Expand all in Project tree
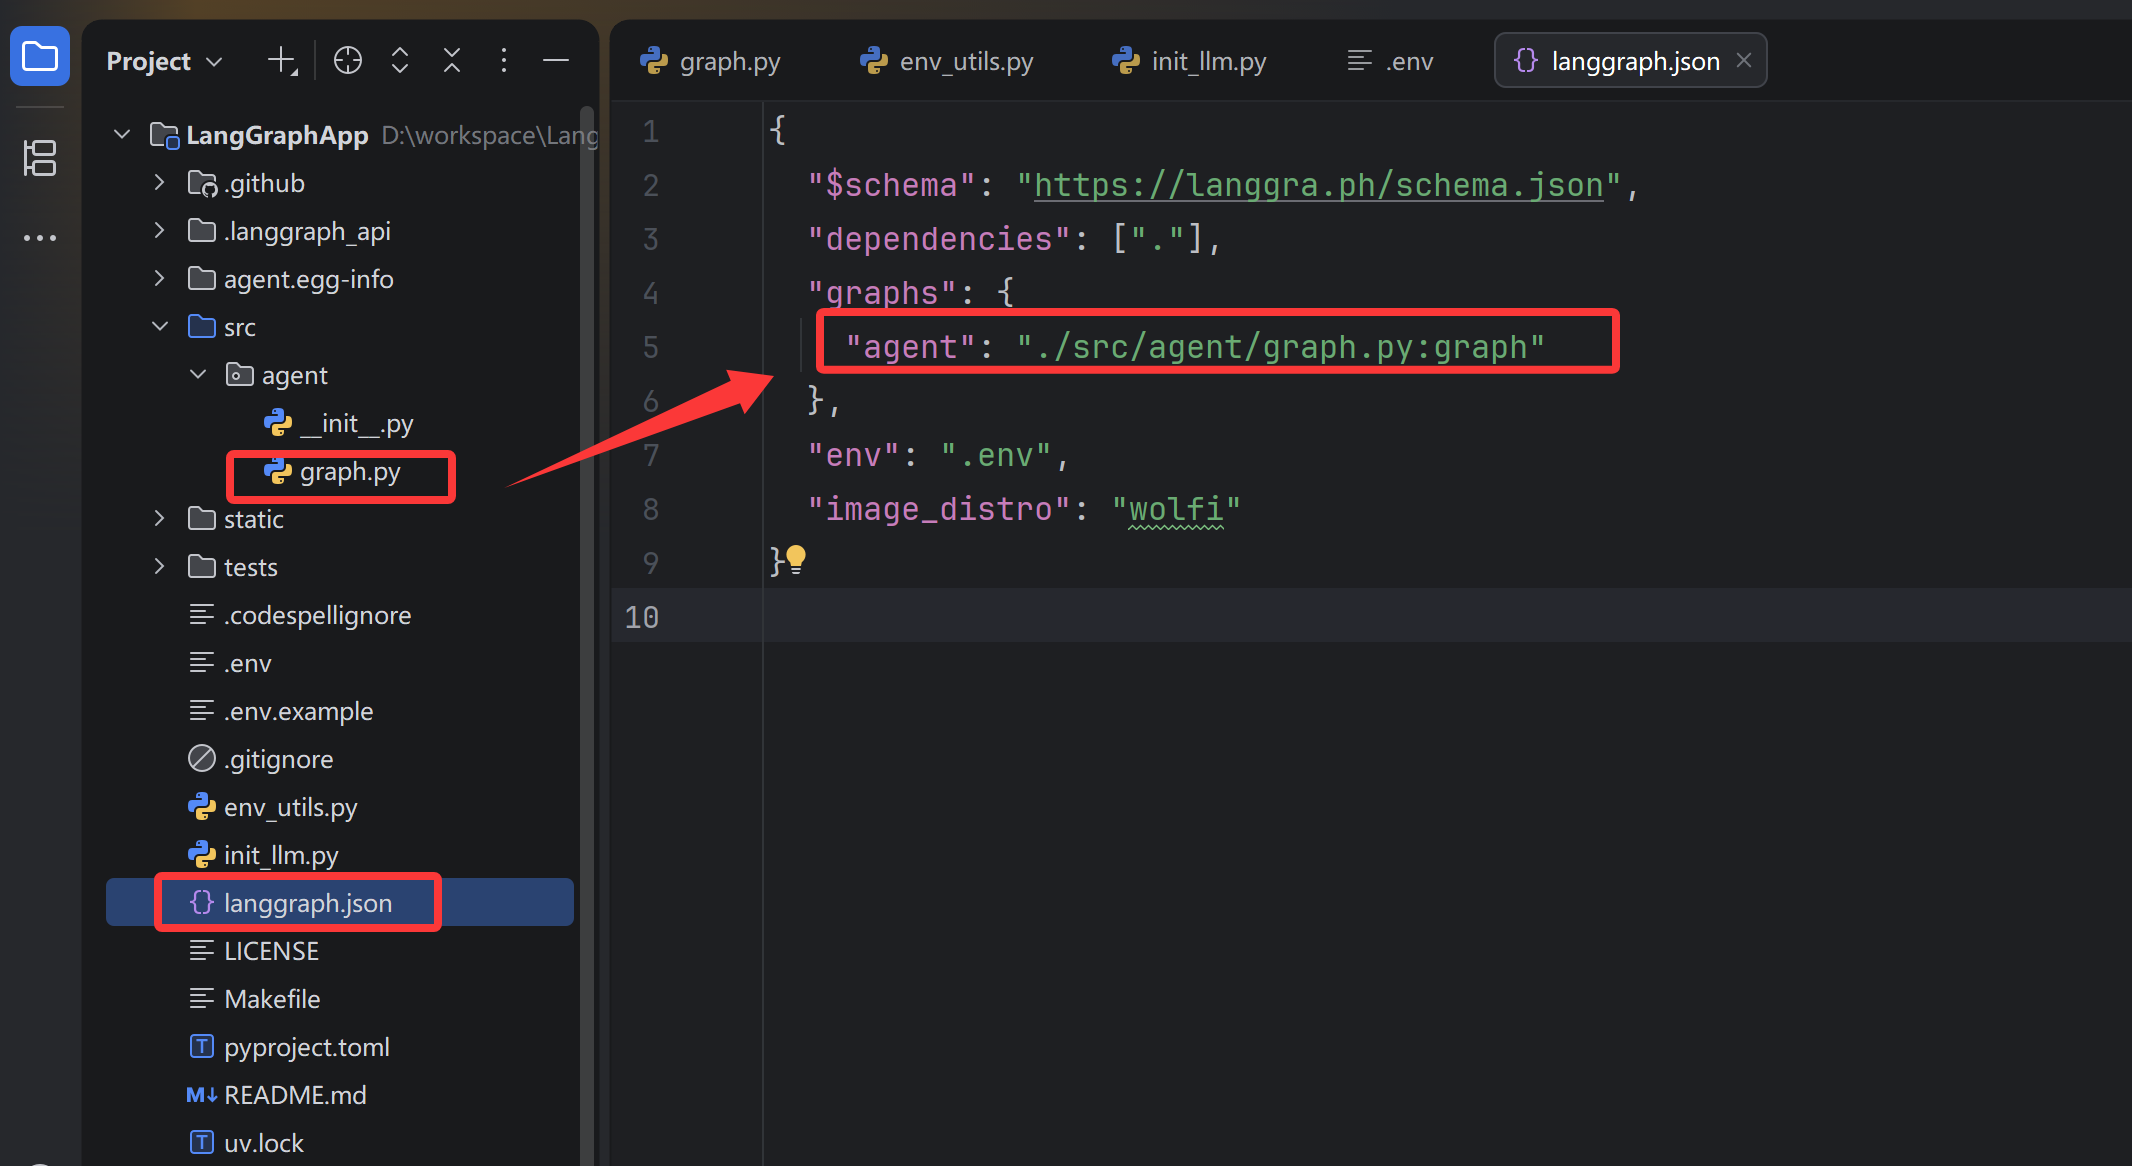 (400, 61)
